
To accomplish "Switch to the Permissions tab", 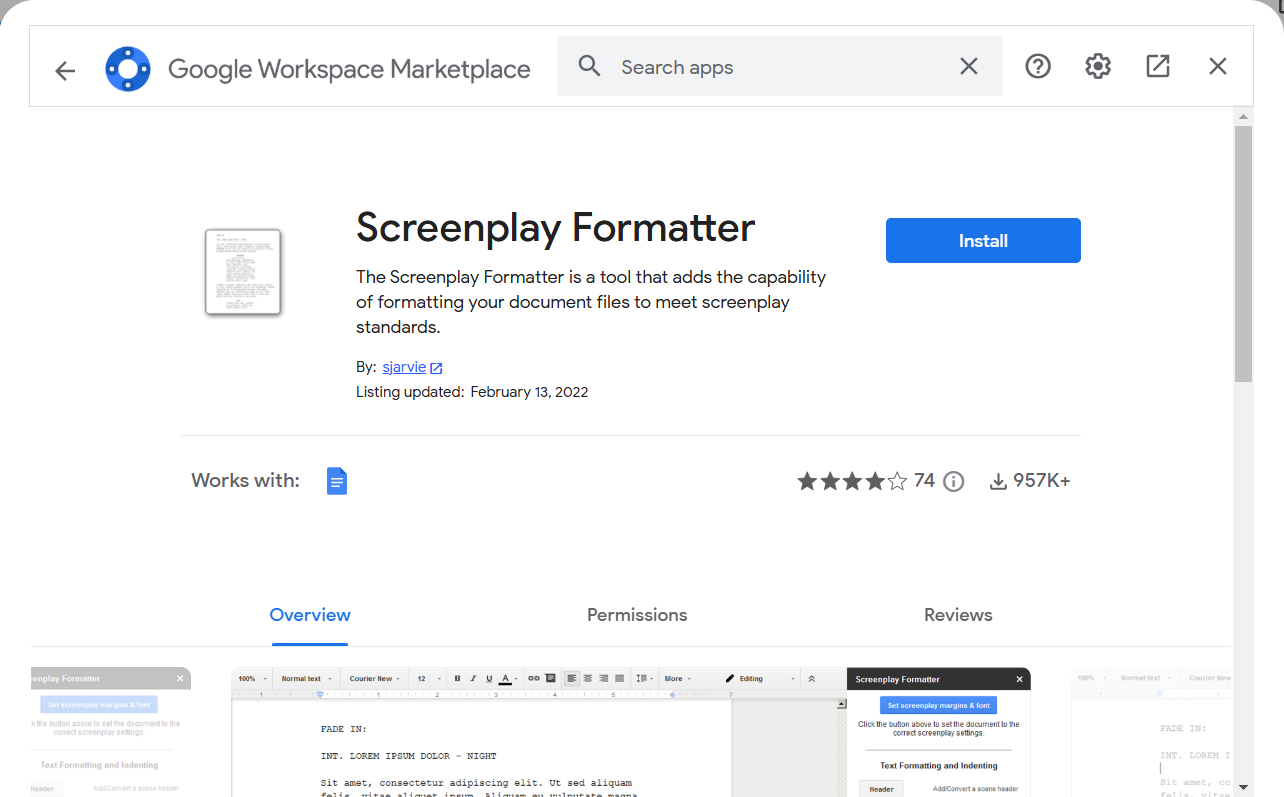I will 637,615.
